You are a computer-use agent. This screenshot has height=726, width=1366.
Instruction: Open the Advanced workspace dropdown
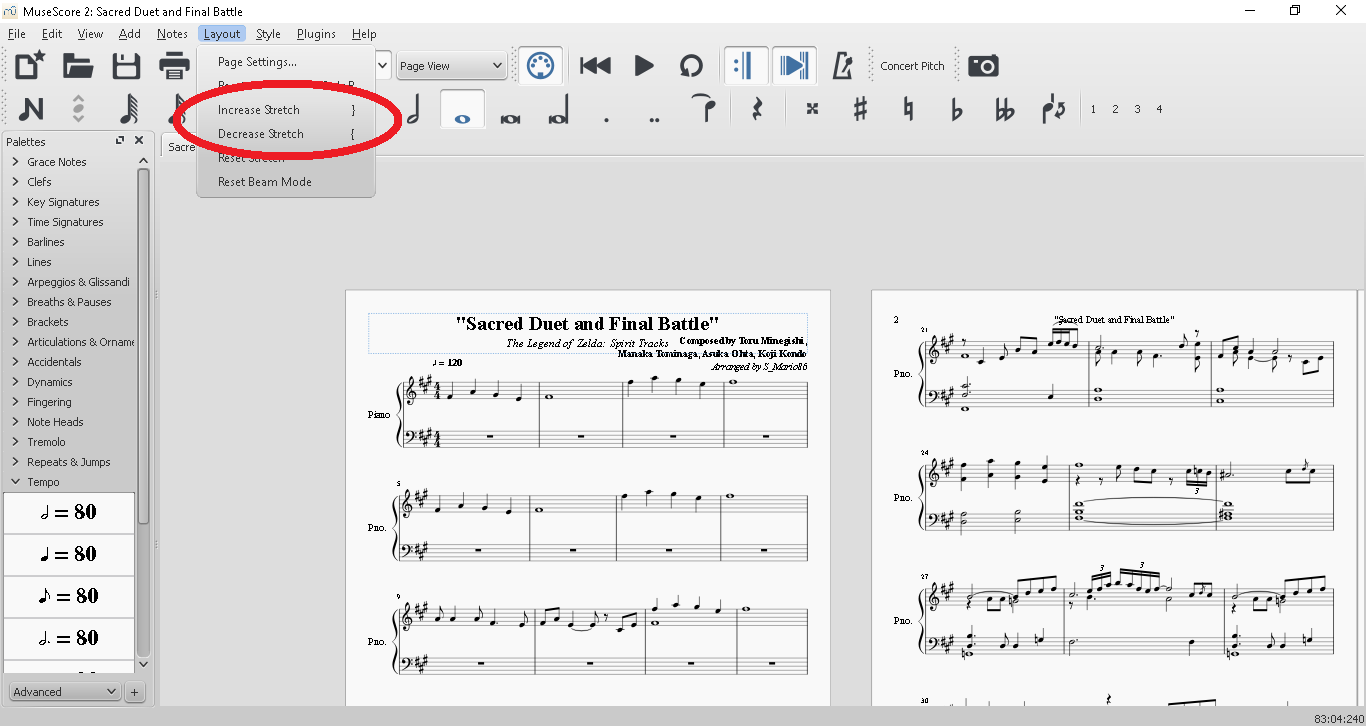(x=64, y=691)
